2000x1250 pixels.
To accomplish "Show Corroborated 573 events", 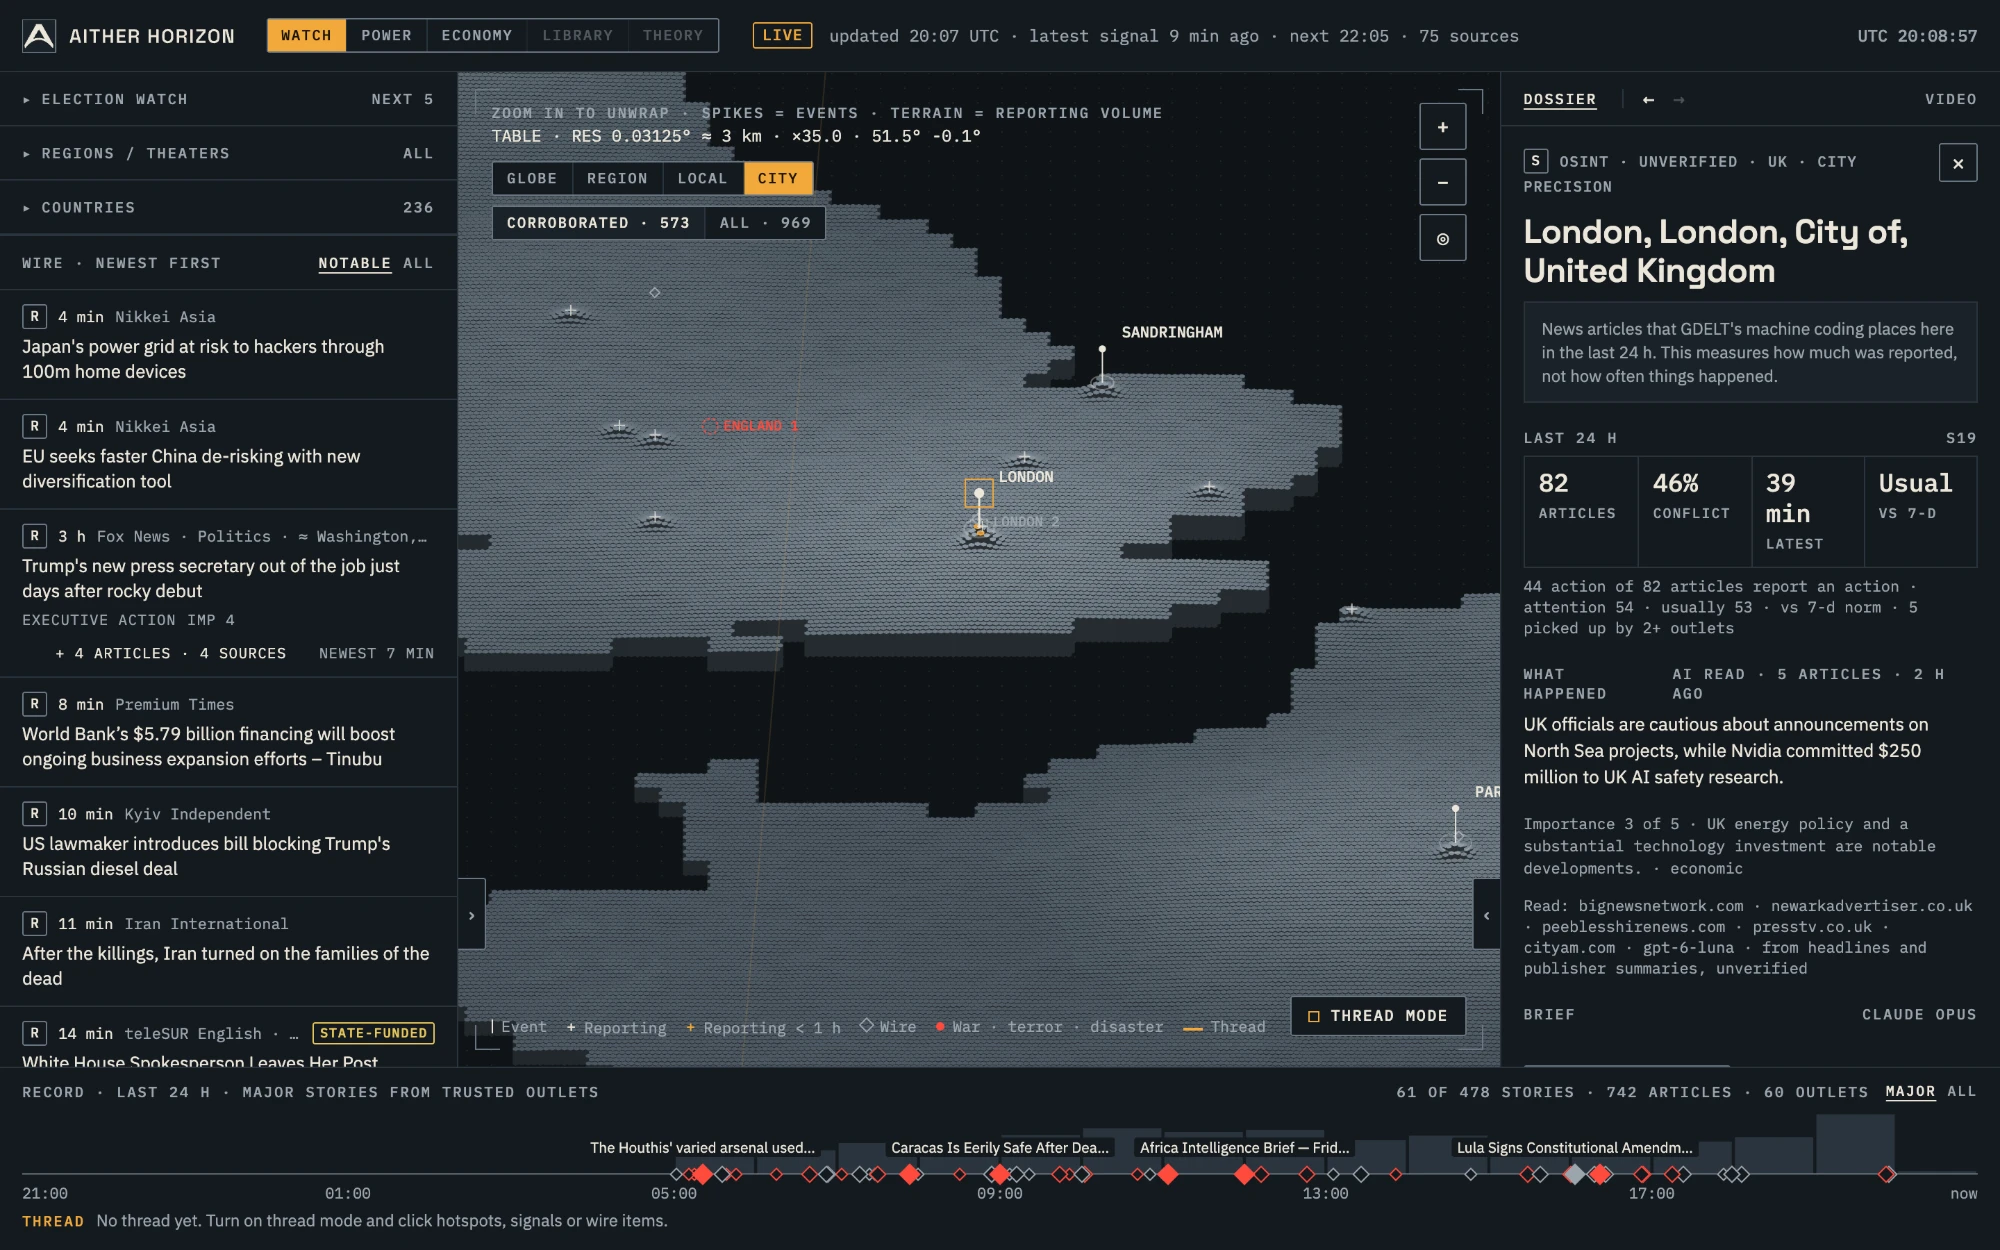I will 598,223.
